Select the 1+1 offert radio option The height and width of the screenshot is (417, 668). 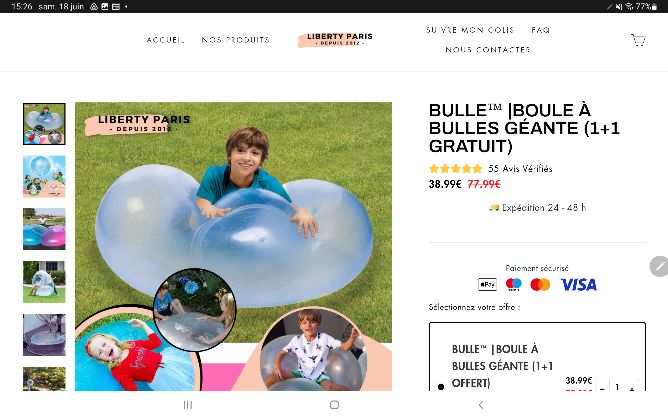tap(441, 387)
